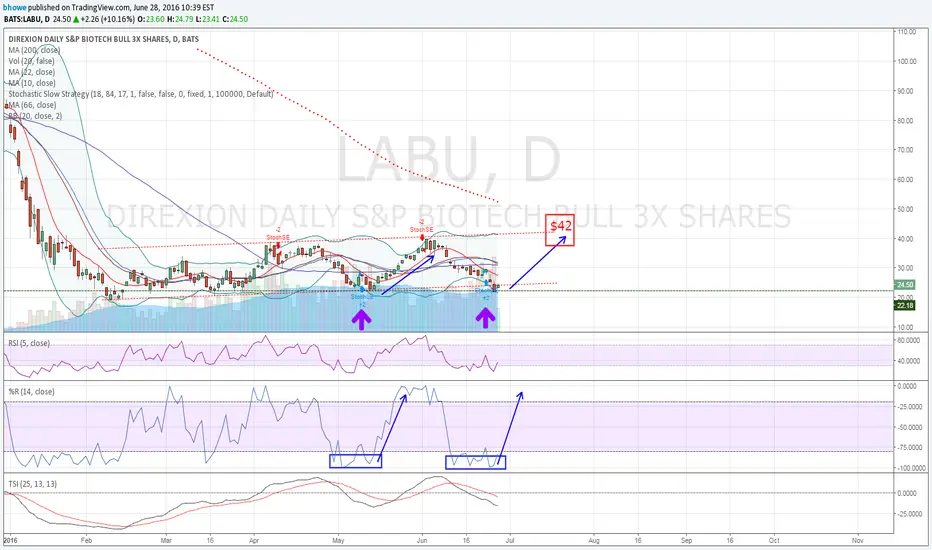This screenshot has height=550, width=932.
Task: Click the 40.00 price axis label
Action: 906,239
